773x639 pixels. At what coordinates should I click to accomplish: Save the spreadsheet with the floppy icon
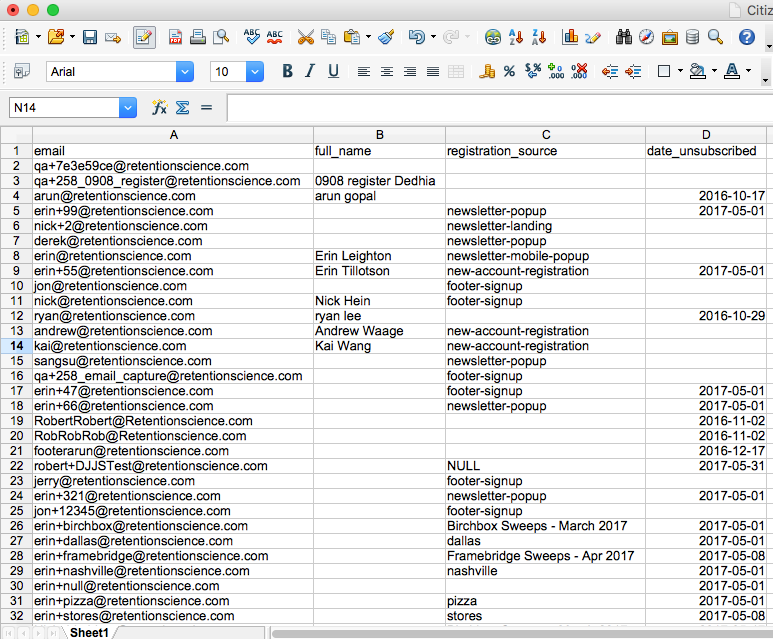[90, 37]
